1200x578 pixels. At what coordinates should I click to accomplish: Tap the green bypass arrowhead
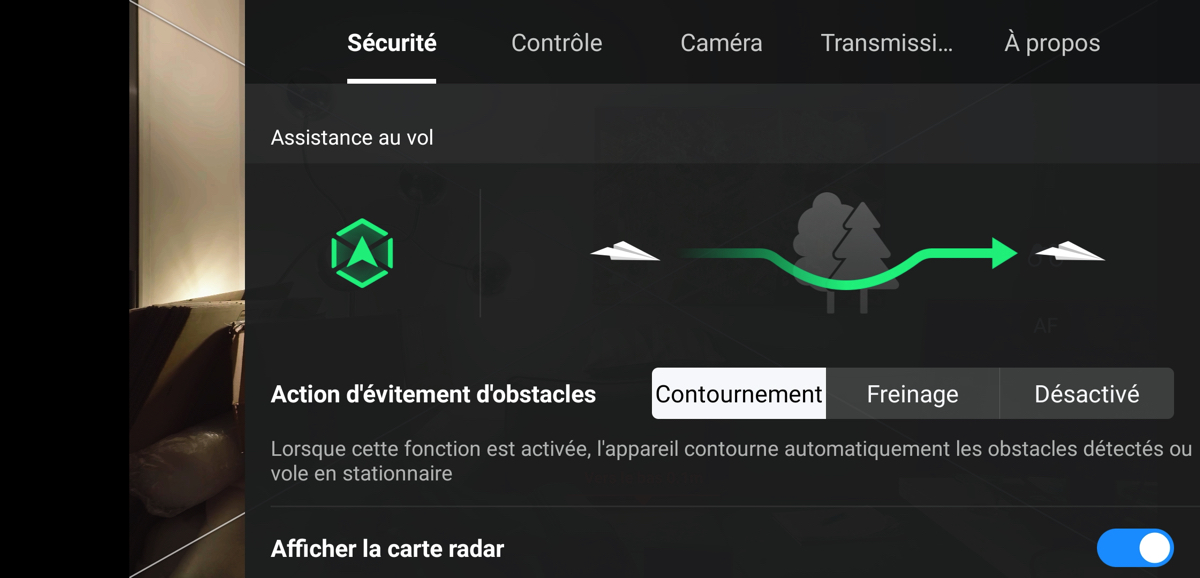pyautogui.click(x=1004, y=252)
